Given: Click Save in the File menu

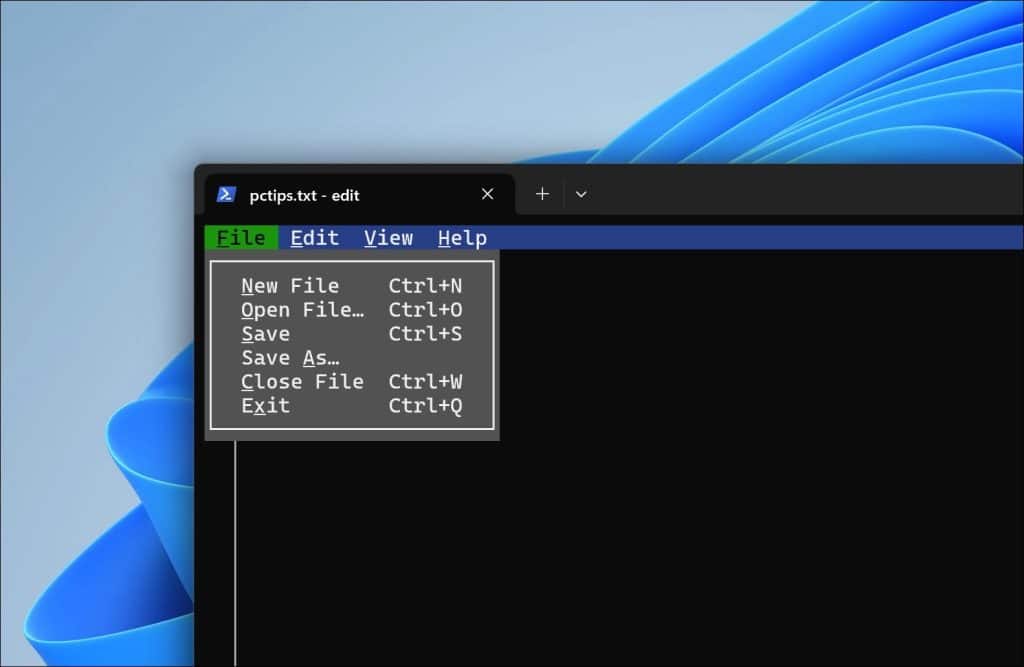Looking at the screenshot, I should 352,334.
